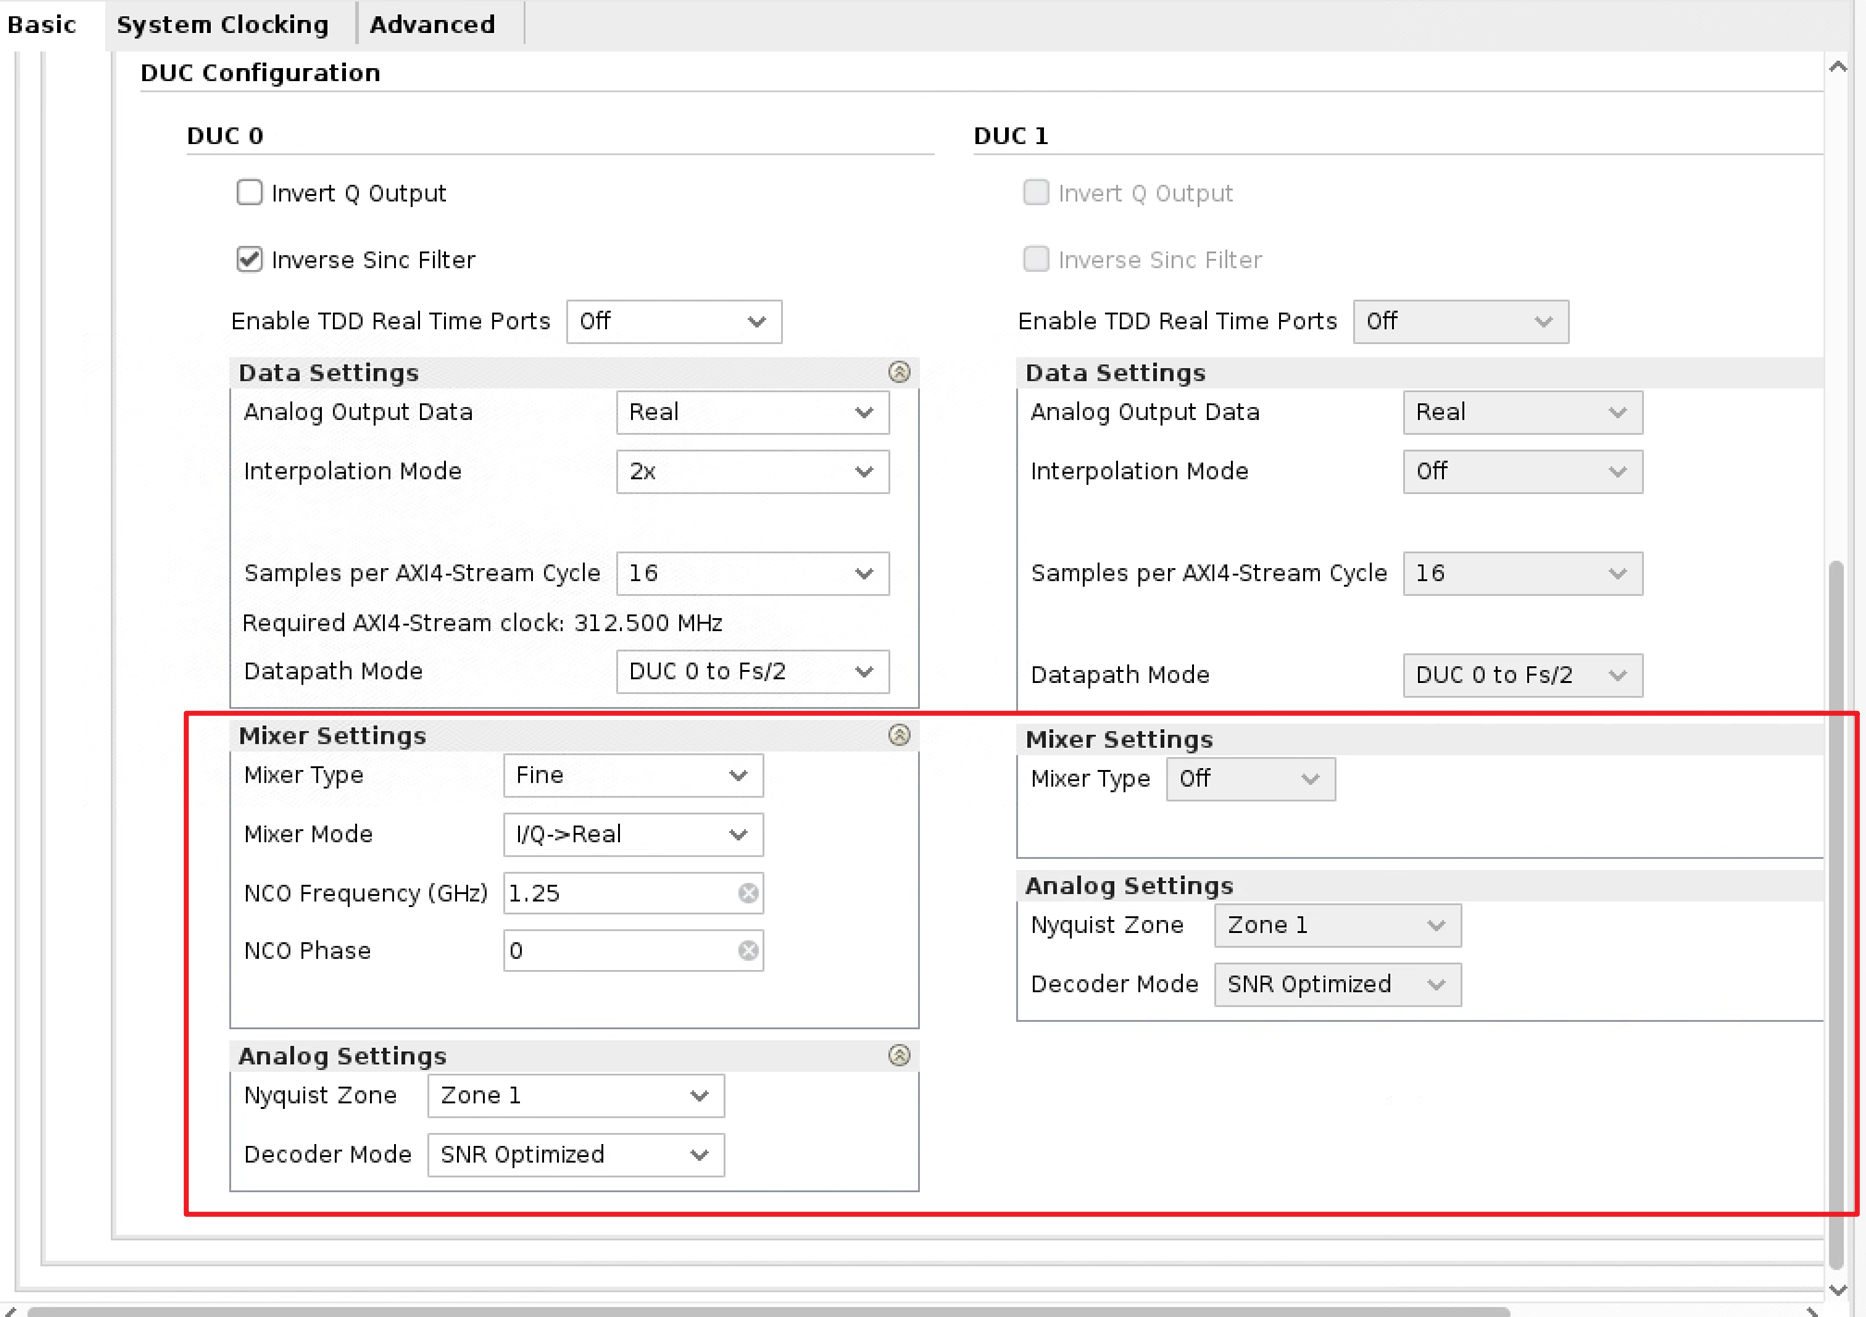Switch to the System Clocking tab
Screen dimensions: 1866x1317
(222, 24)
